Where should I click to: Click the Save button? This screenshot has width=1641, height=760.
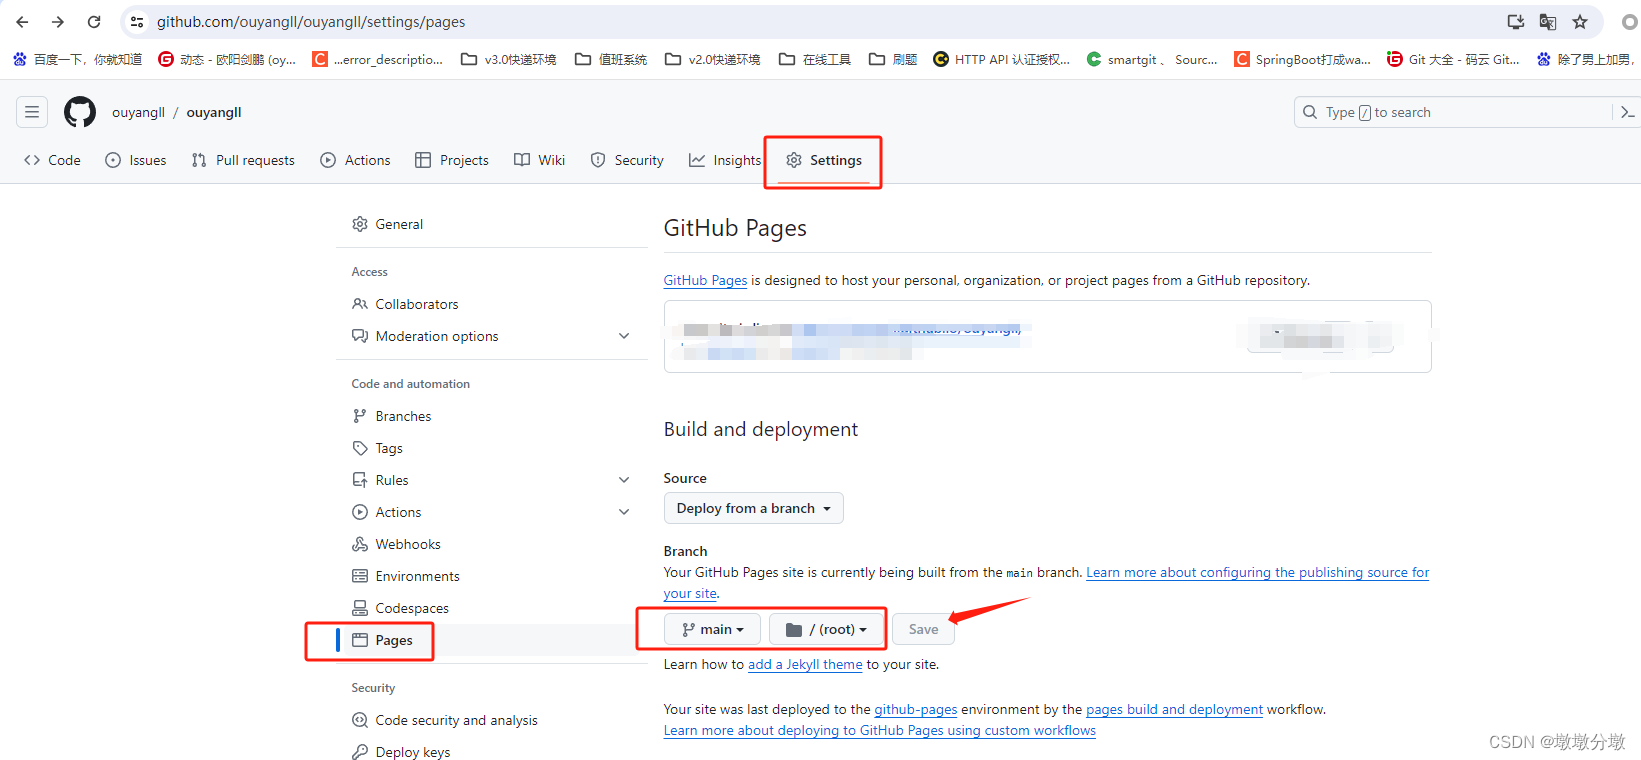click(x=923, y=629)
